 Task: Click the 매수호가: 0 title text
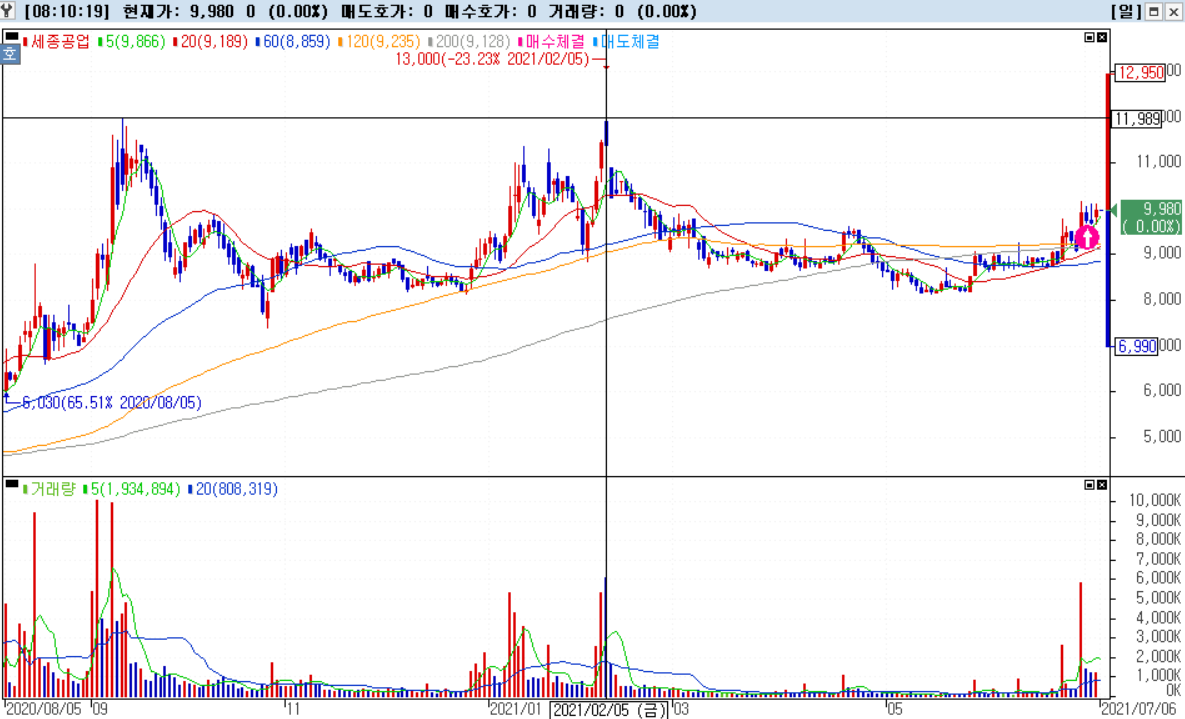click(x=491, y=11)
